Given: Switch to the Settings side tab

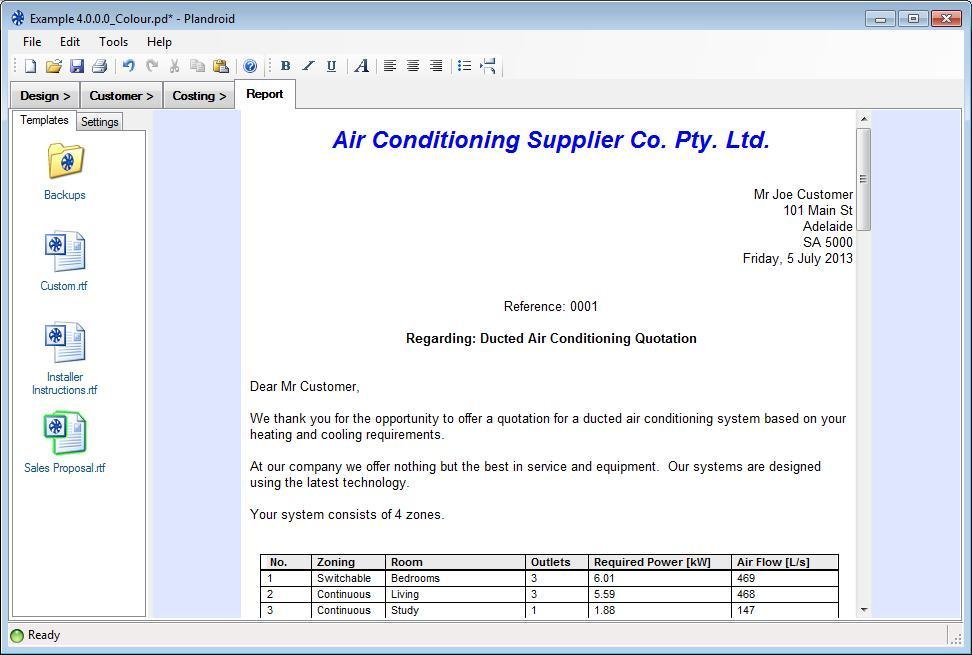Looking at the screenshot, I should tap(99, 121).
